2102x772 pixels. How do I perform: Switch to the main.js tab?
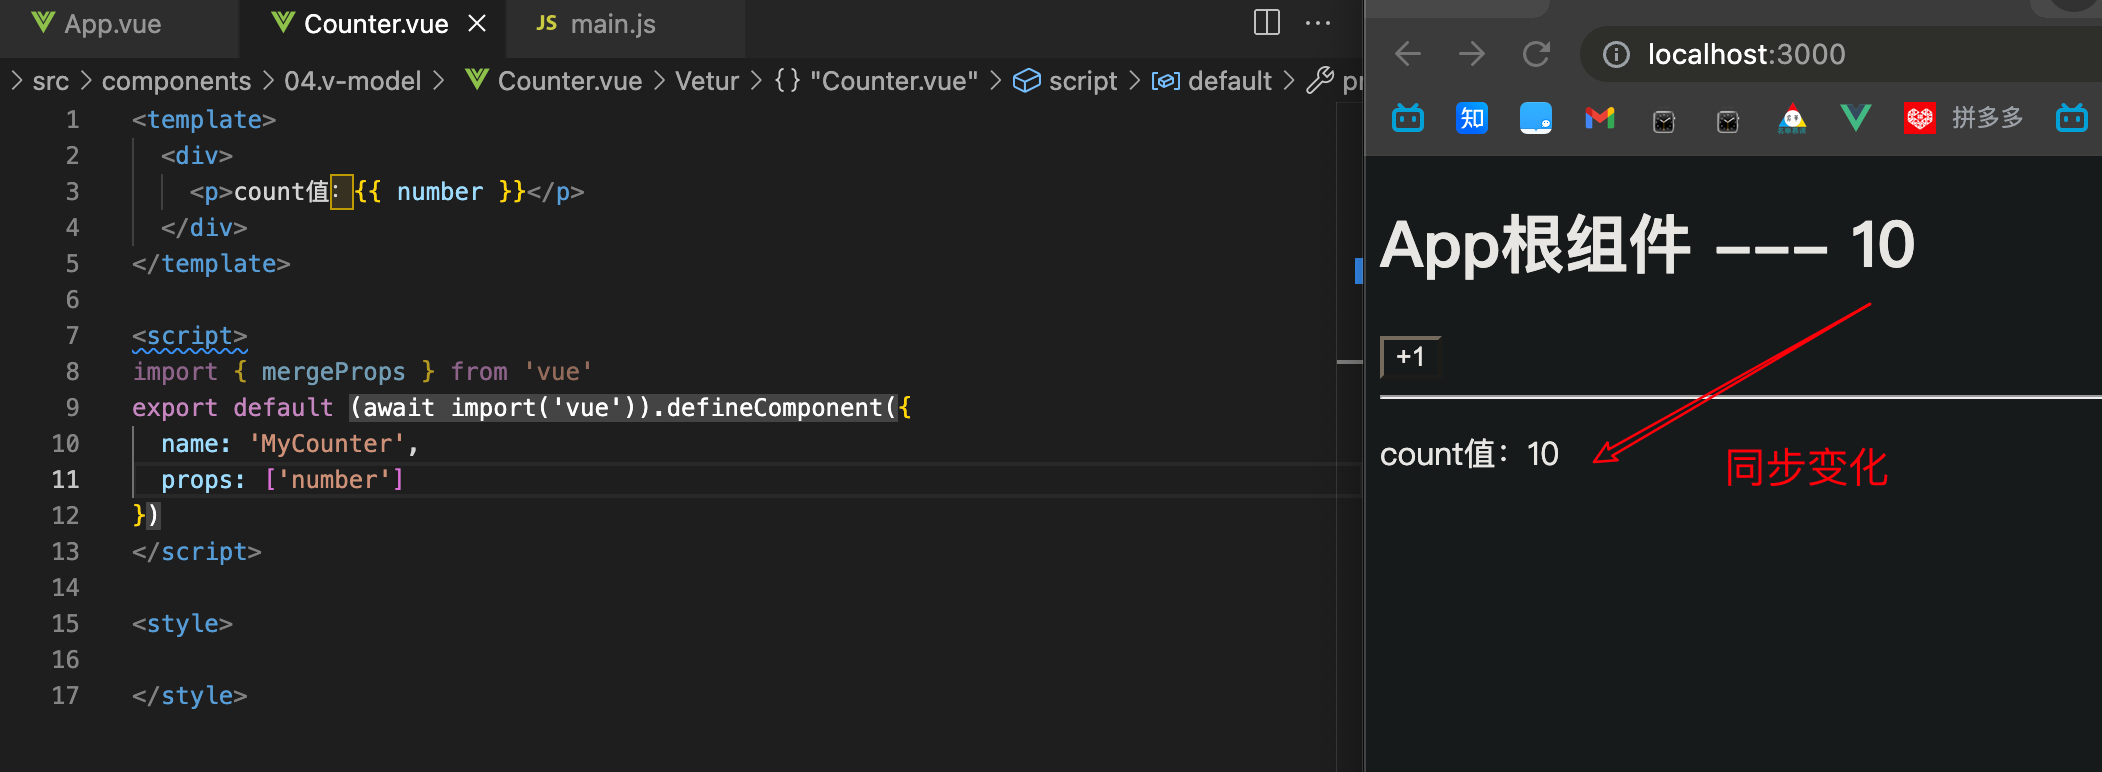coord(612,24)
